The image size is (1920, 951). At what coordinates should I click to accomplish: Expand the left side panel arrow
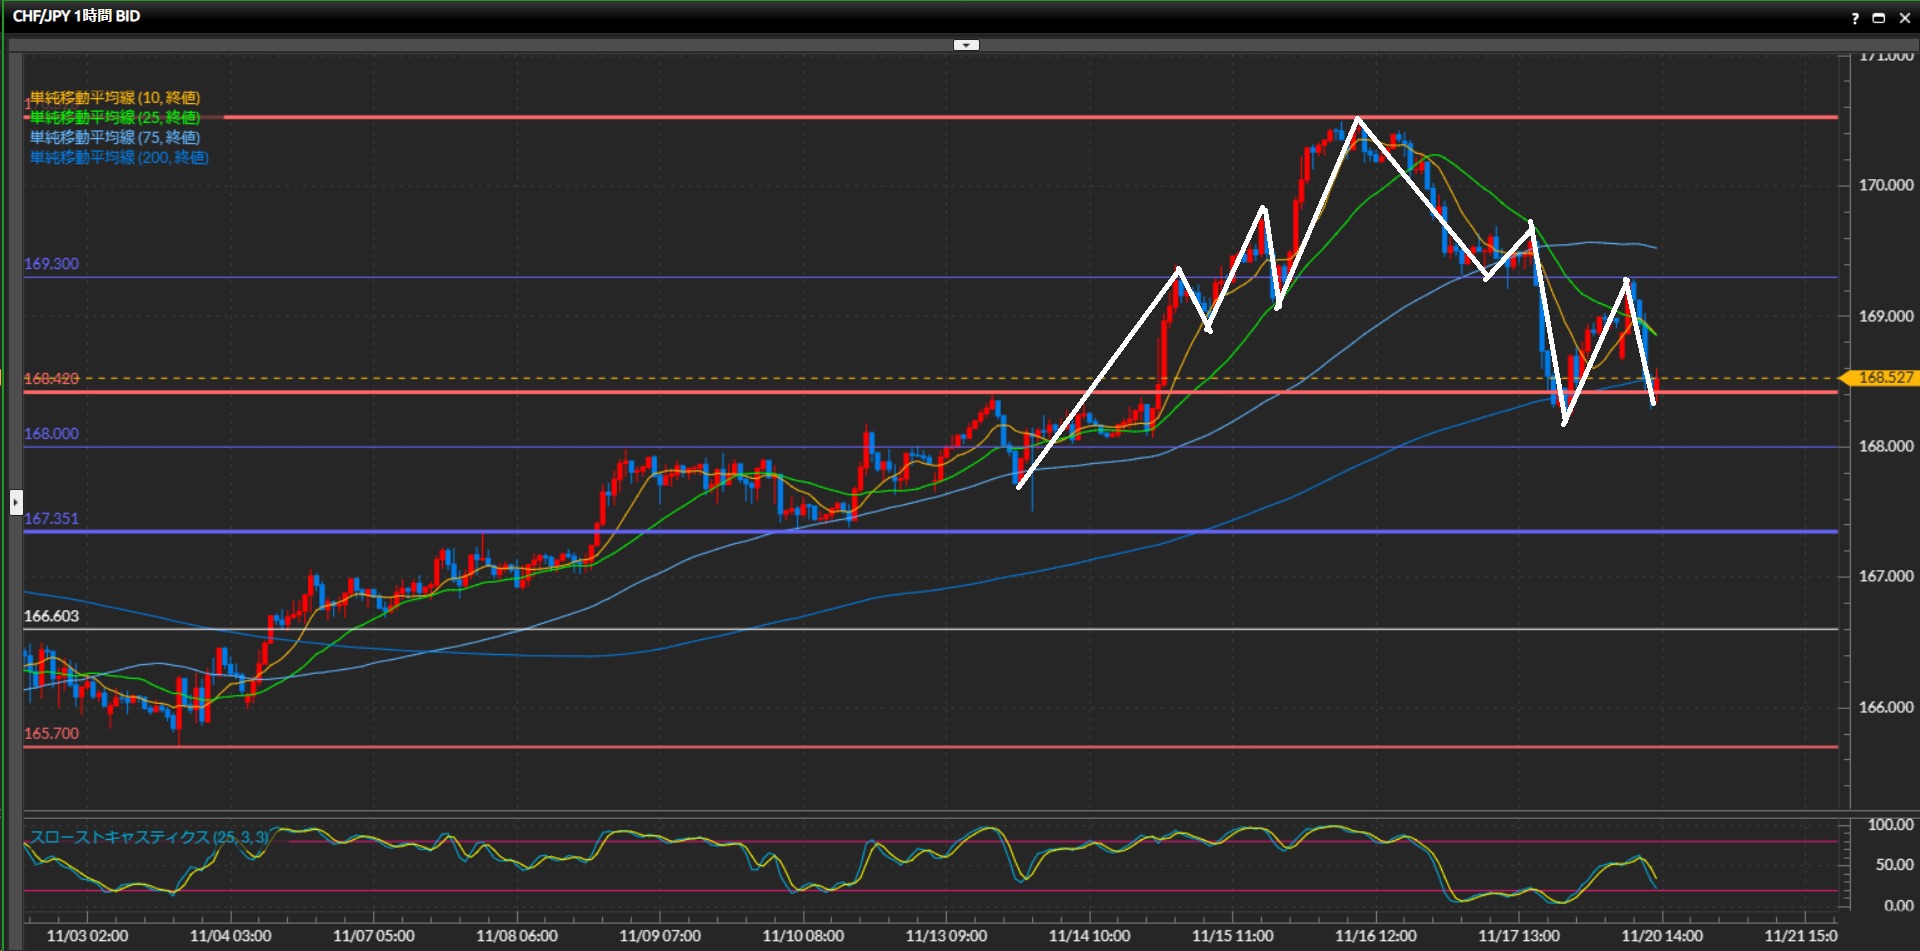[16, 502]
